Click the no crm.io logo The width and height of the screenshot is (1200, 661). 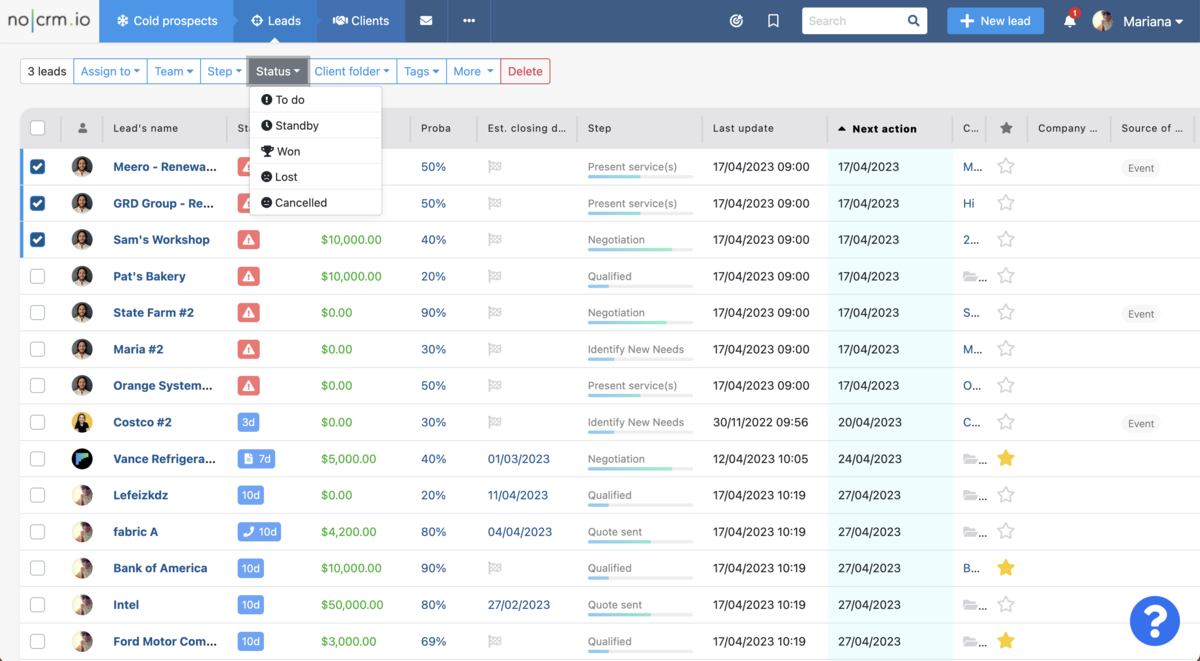click(49, 21)
